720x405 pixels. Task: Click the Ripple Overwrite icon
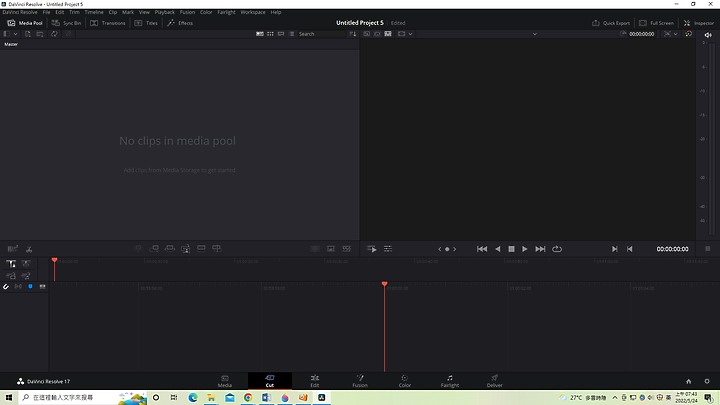click(x=170, y=248)
